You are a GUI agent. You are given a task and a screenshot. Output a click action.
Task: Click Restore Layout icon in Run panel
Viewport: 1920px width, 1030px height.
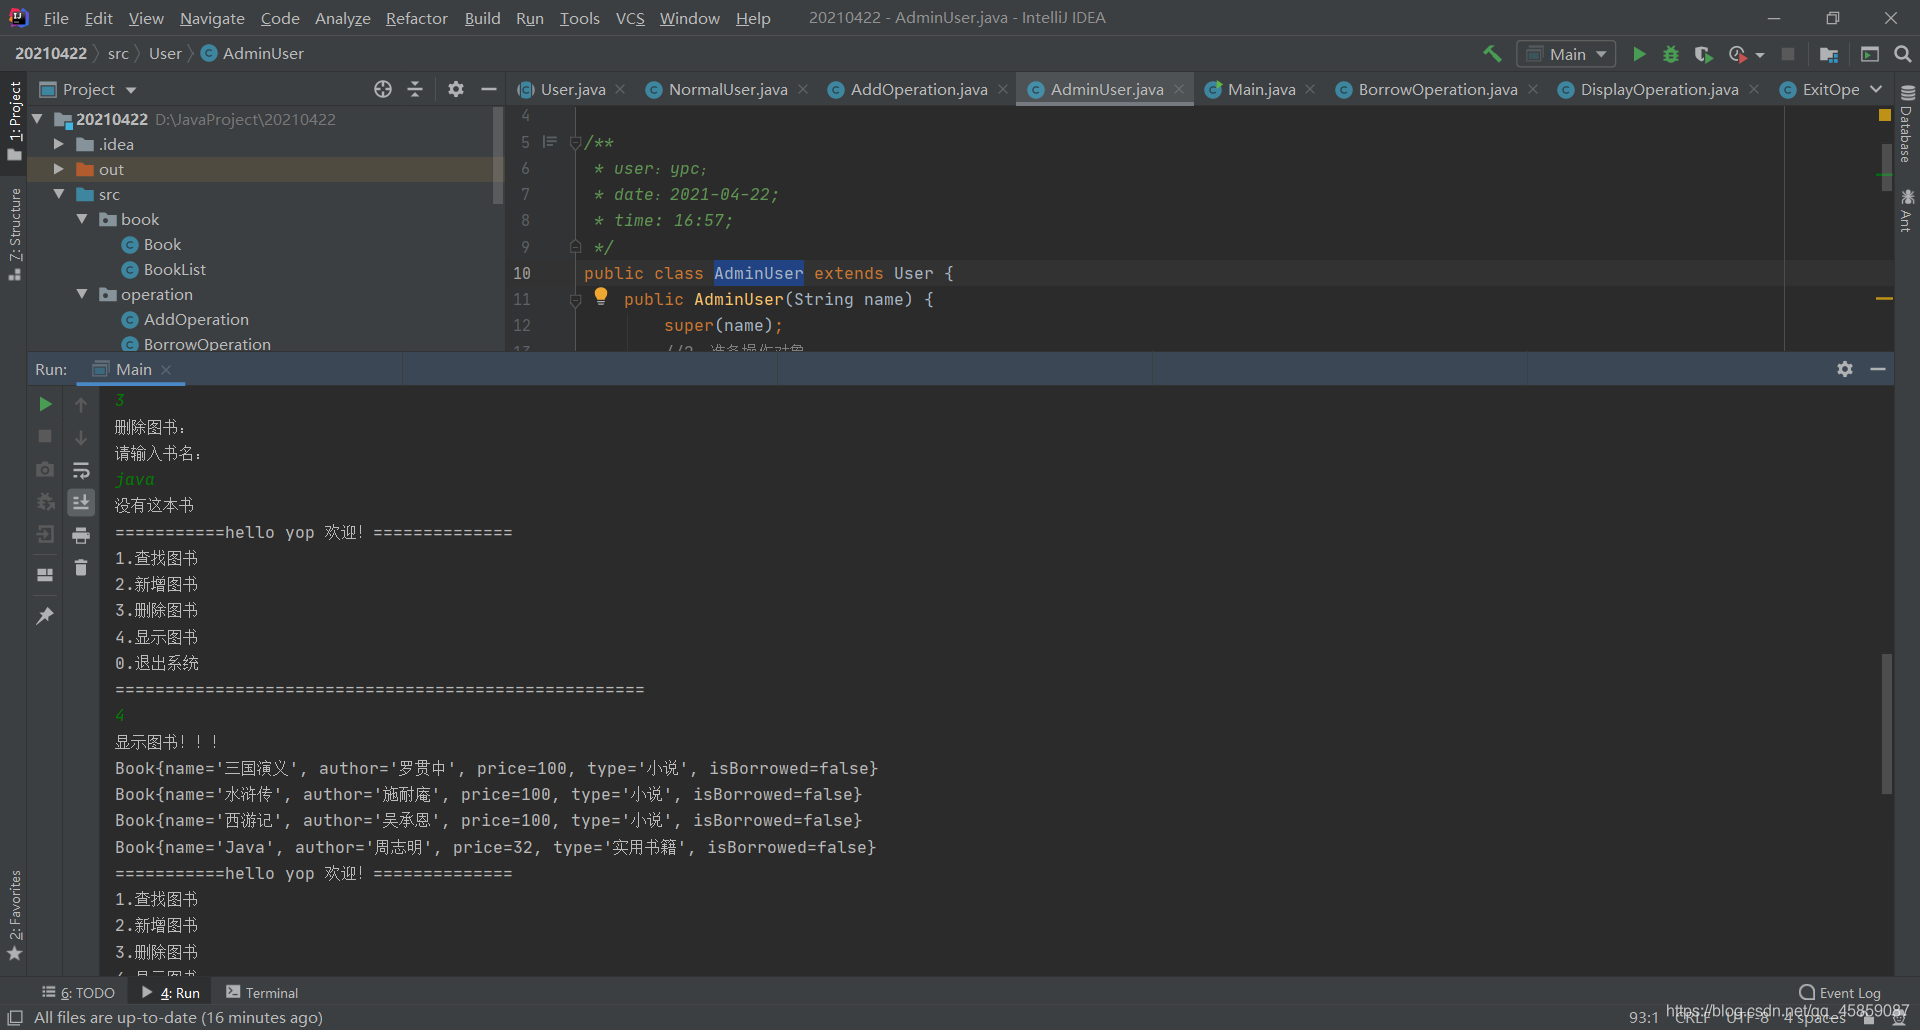click(45, 575)
